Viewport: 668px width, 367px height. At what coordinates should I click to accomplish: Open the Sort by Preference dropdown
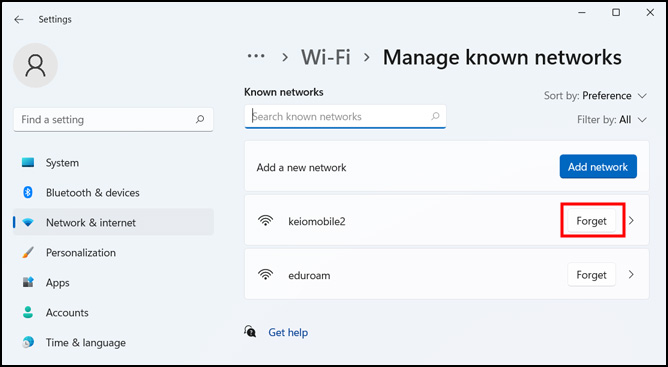(595, 95)
